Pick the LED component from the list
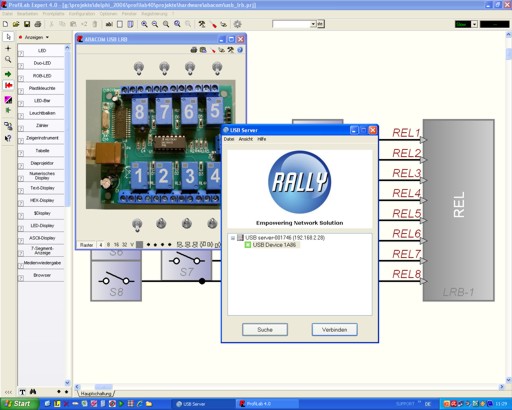The image size is (512, 410). (41, 51)
